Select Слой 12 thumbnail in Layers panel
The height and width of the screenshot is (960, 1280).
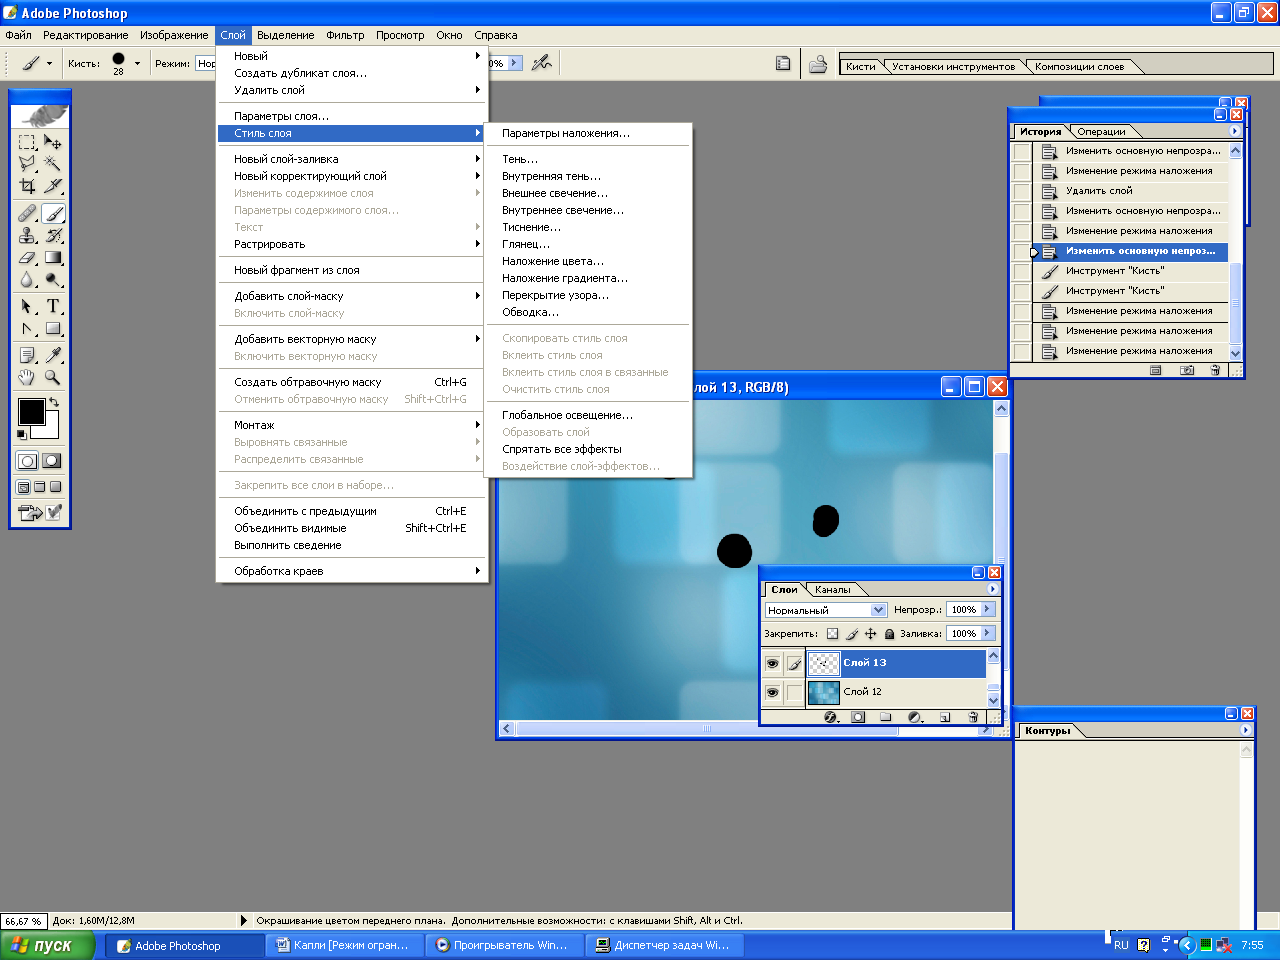point(823,692)
